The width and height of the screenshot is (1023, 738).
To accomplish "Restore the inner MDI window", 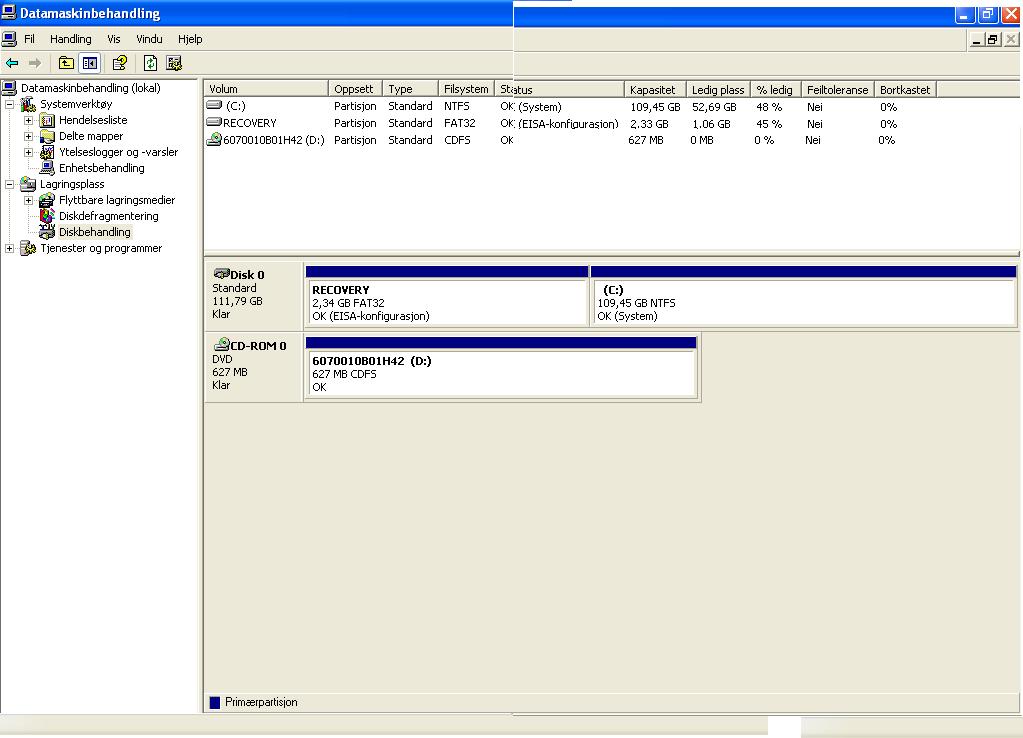I will tap(992, 39).
